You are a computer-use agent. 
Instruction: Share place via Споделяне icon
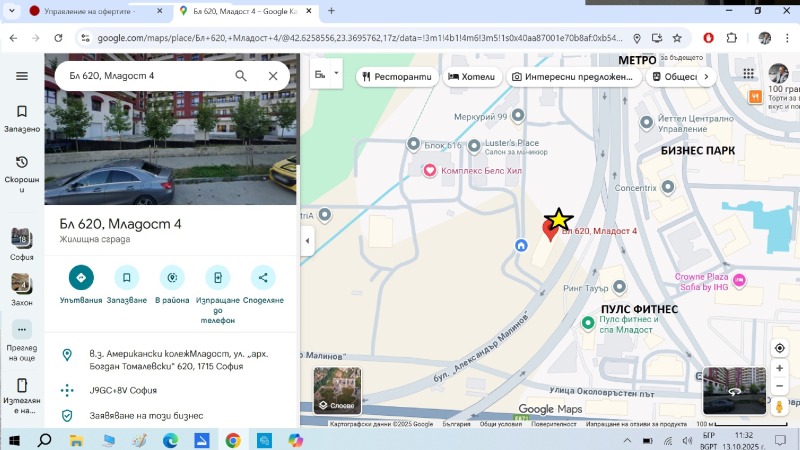coord(263,277)
